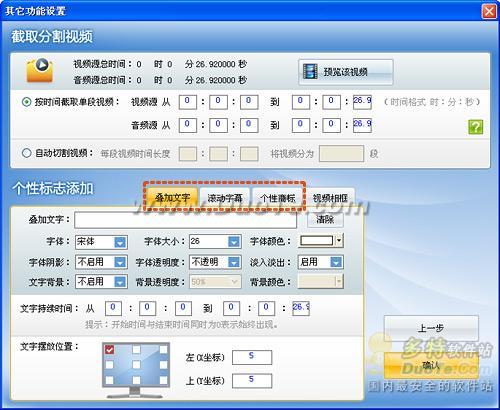Screen dimensions: 500x410
Task: Open the 字体颜色 color picker swatch
Action: tap(316, 241)
